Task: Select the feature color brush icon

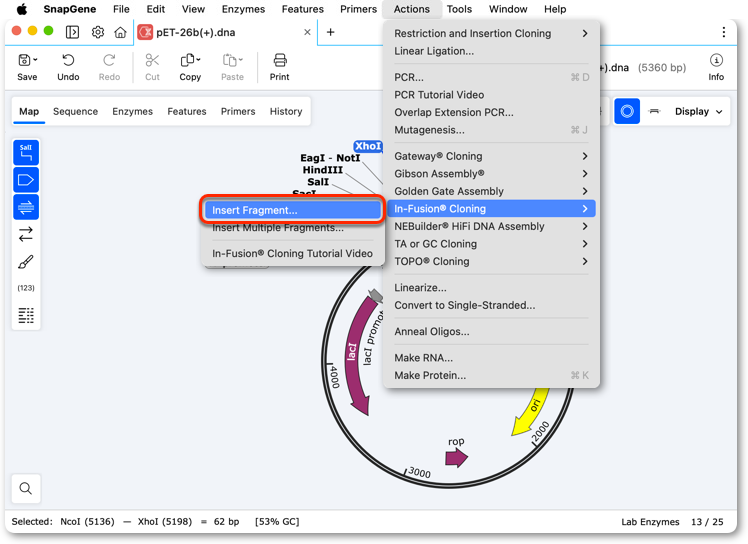Action: tap(26, 261)
